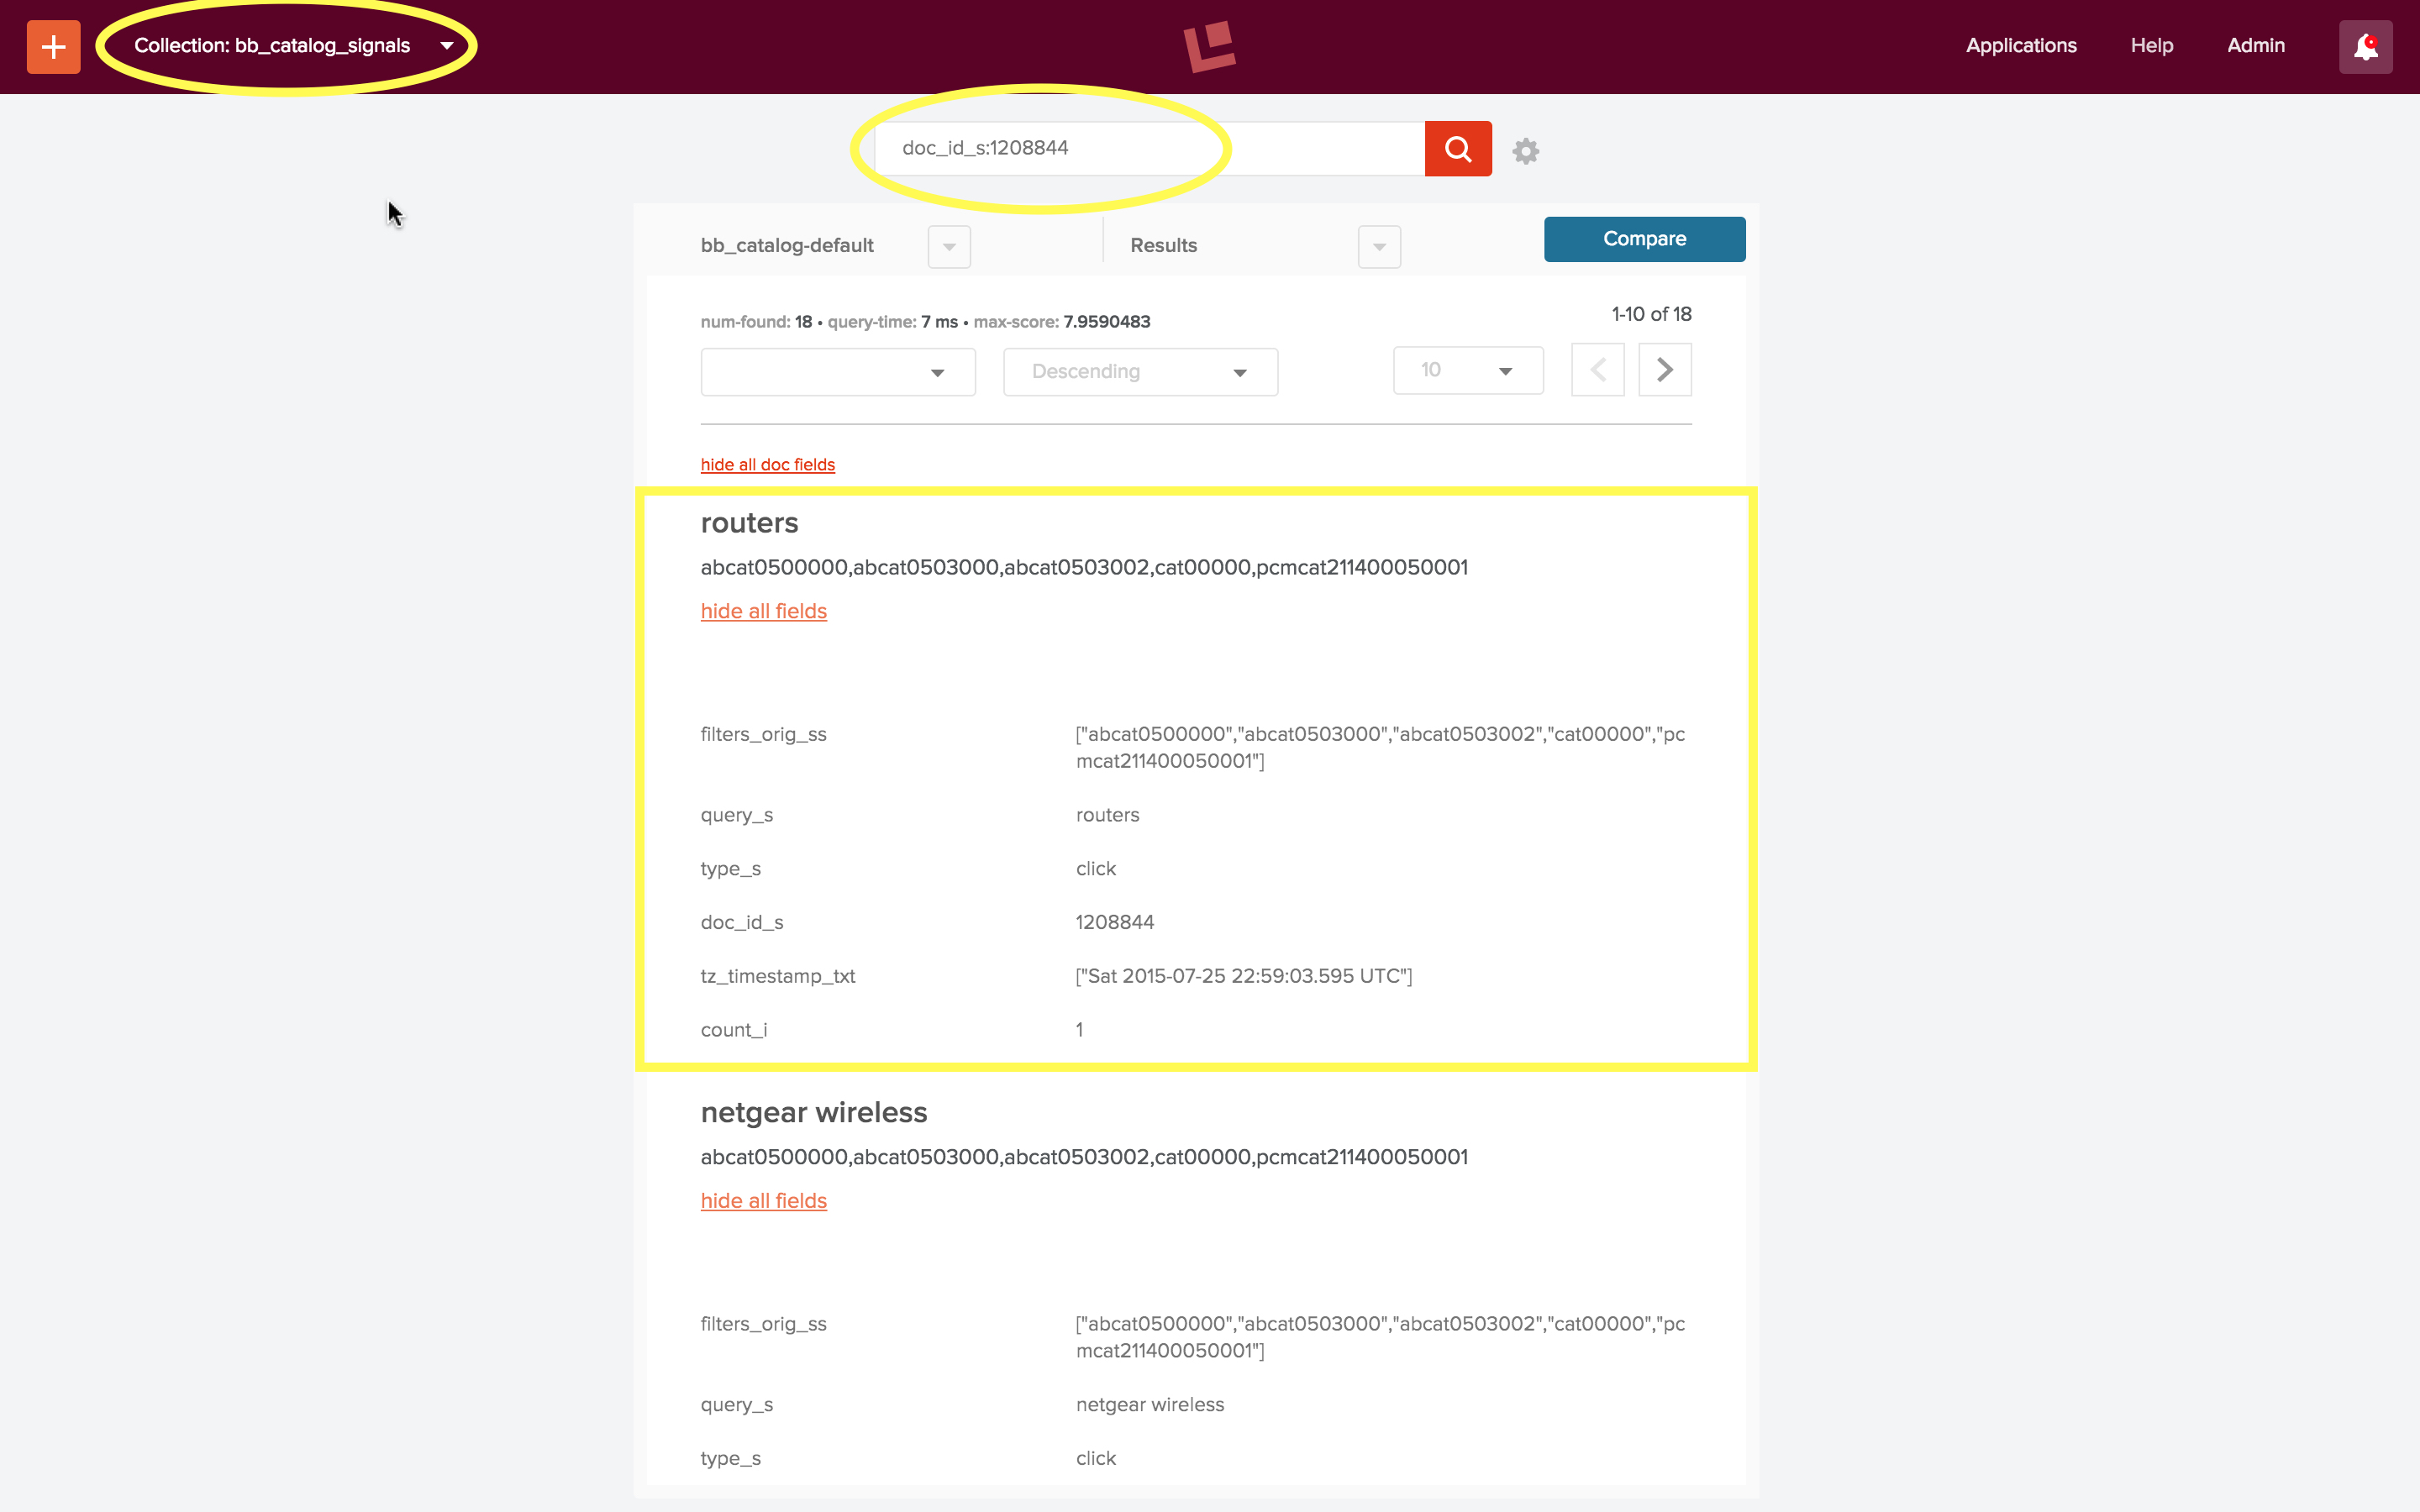Click the settings gear icon
Screen dimensions: 2420x1512
[1526, 150]
